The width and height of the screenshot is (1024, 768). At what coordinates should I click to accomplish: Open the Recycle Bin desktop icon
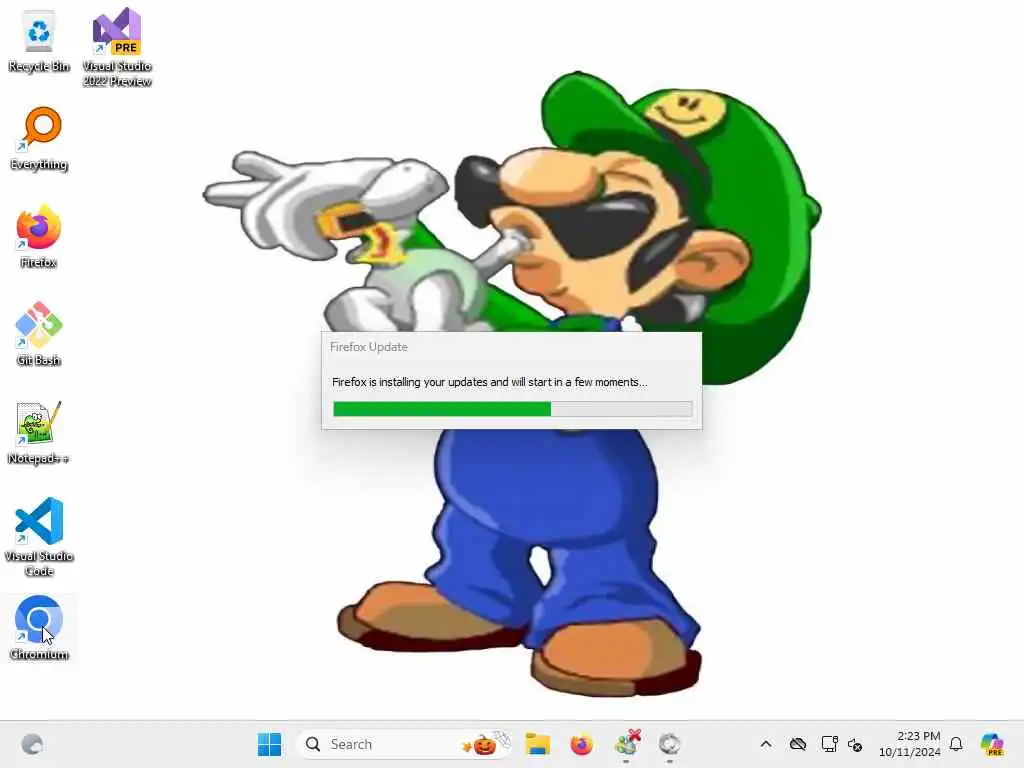(x=39, y=42)
